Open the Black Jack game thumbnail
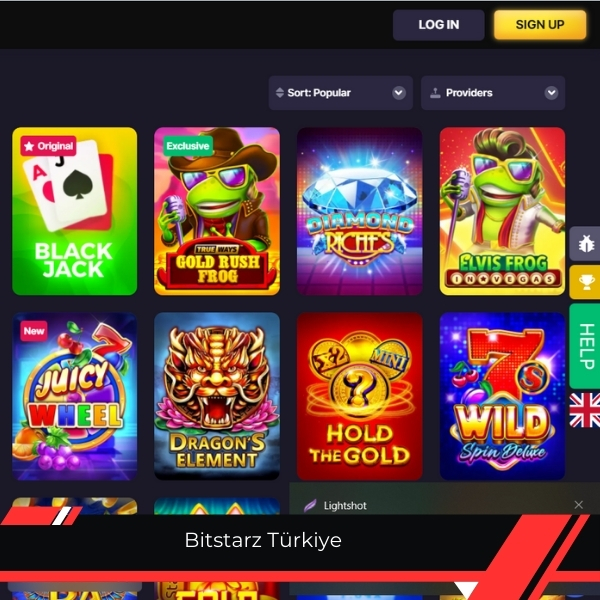This screenshot has height=600, width=600. pos(75,211)
